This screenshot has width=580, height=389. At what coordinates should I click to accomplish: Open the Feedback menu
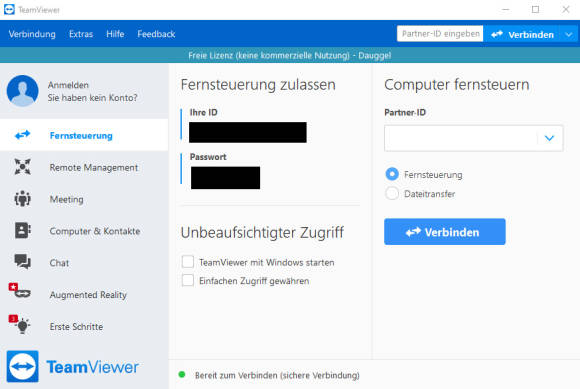(156, 34)
